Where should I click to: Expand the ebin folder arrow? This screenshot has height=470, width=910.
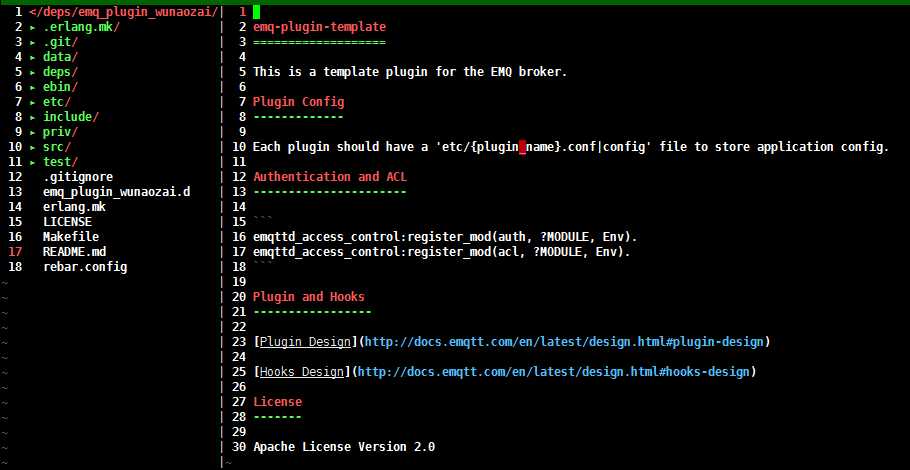32,87
